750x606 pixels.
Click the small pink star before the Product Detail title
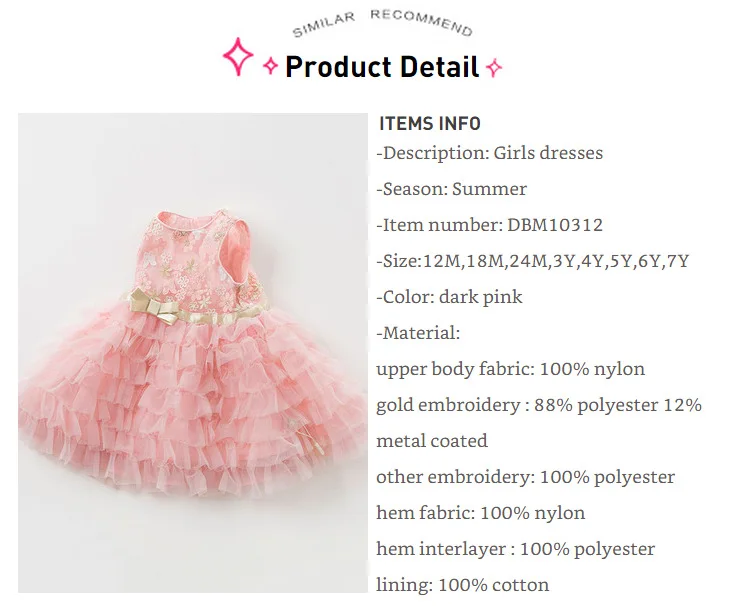[271, 66]
